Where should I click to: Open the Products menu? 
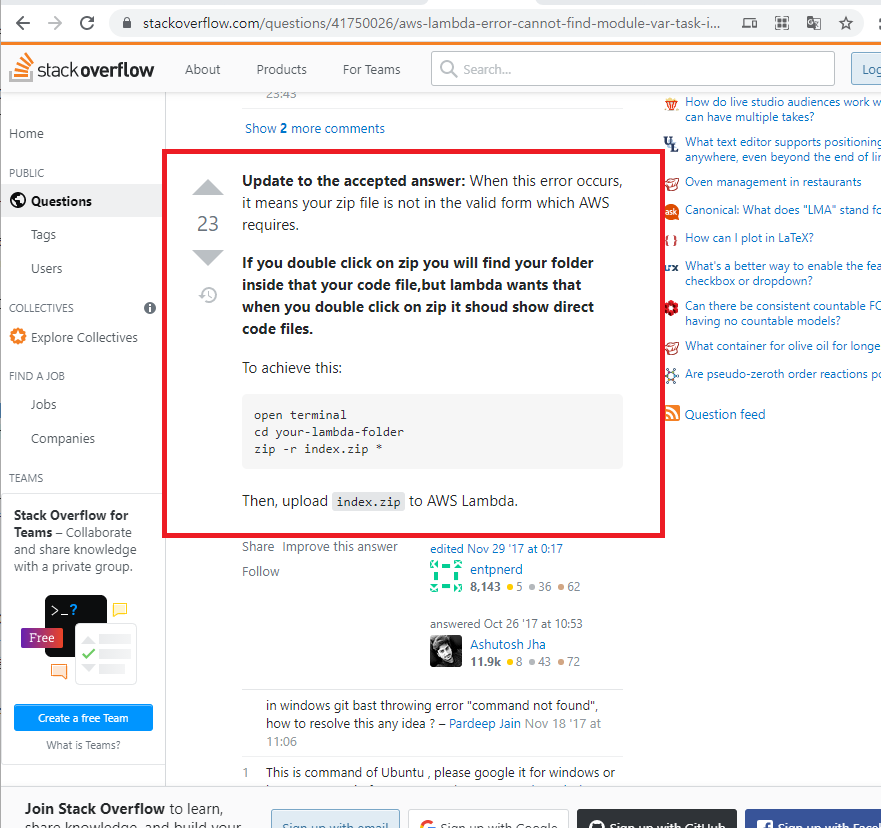click(281, 69)
